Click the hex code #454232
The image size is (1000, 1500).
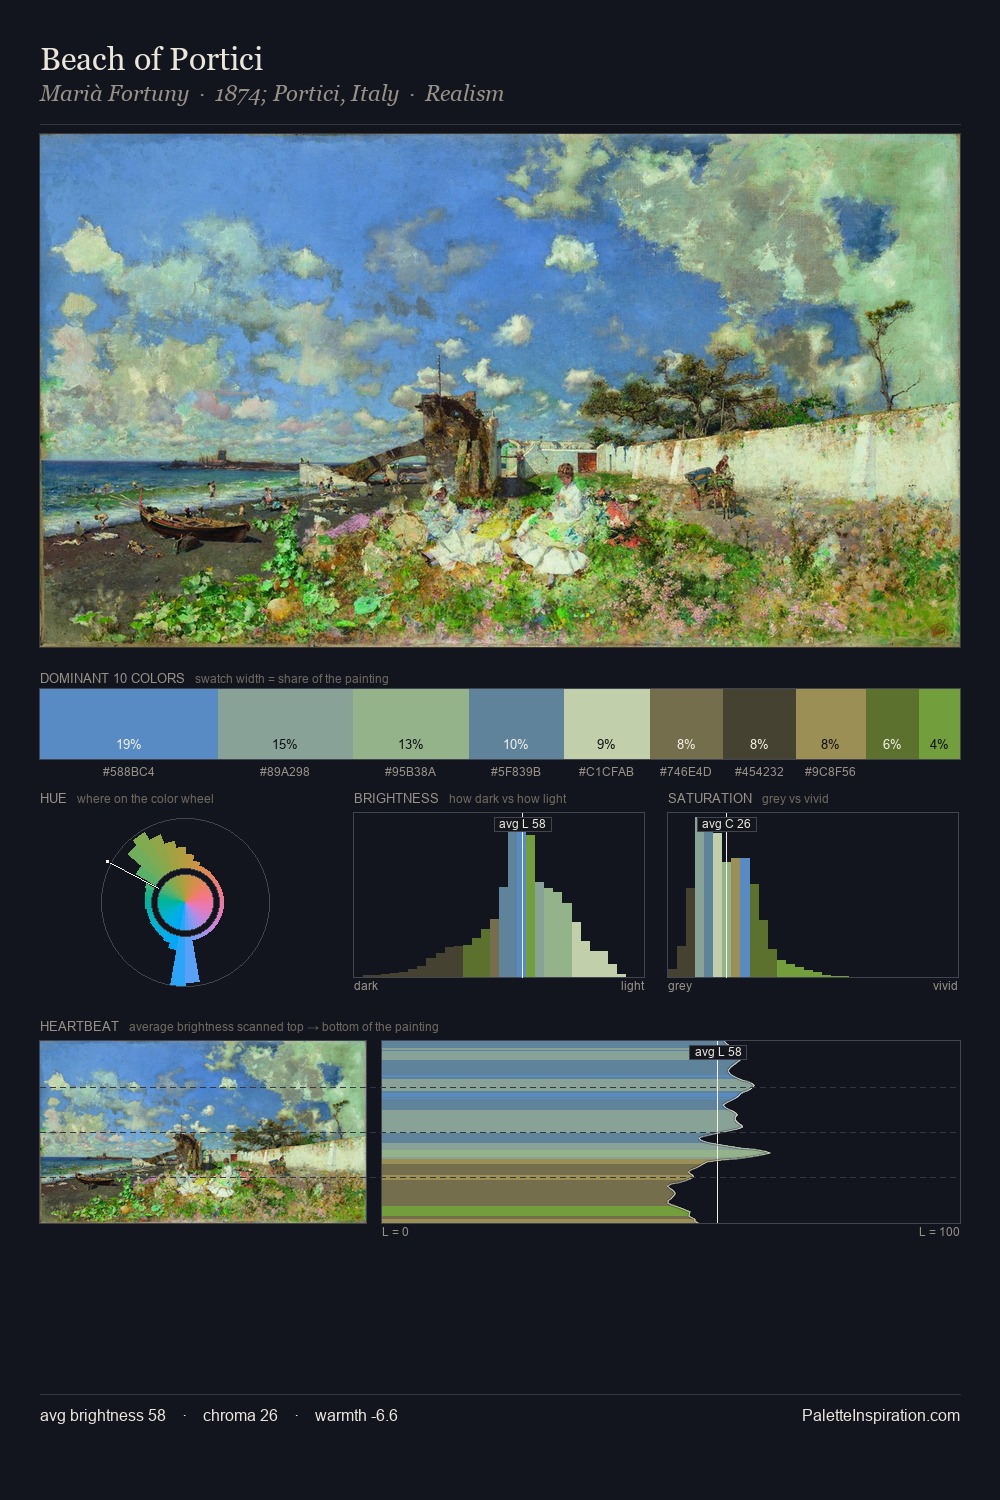click(759, 772)
